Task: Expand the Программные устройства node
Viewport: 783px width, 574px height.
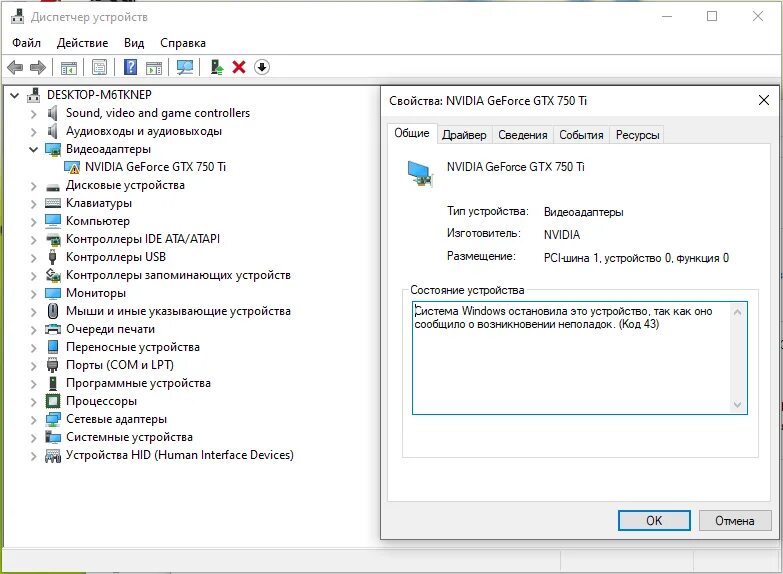Action: (33, 384)
